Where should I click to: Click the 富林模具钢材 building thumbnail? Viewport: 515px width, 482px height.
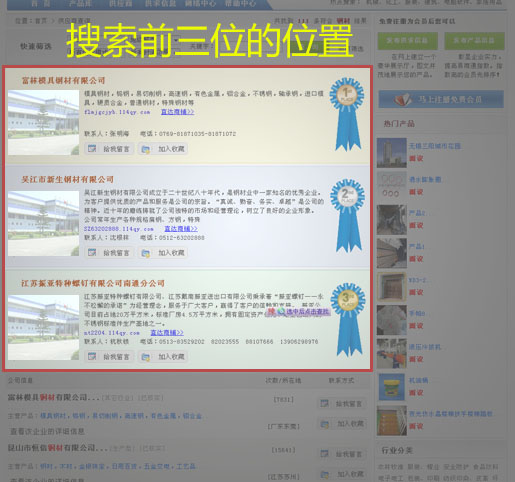tap(43, 122)
